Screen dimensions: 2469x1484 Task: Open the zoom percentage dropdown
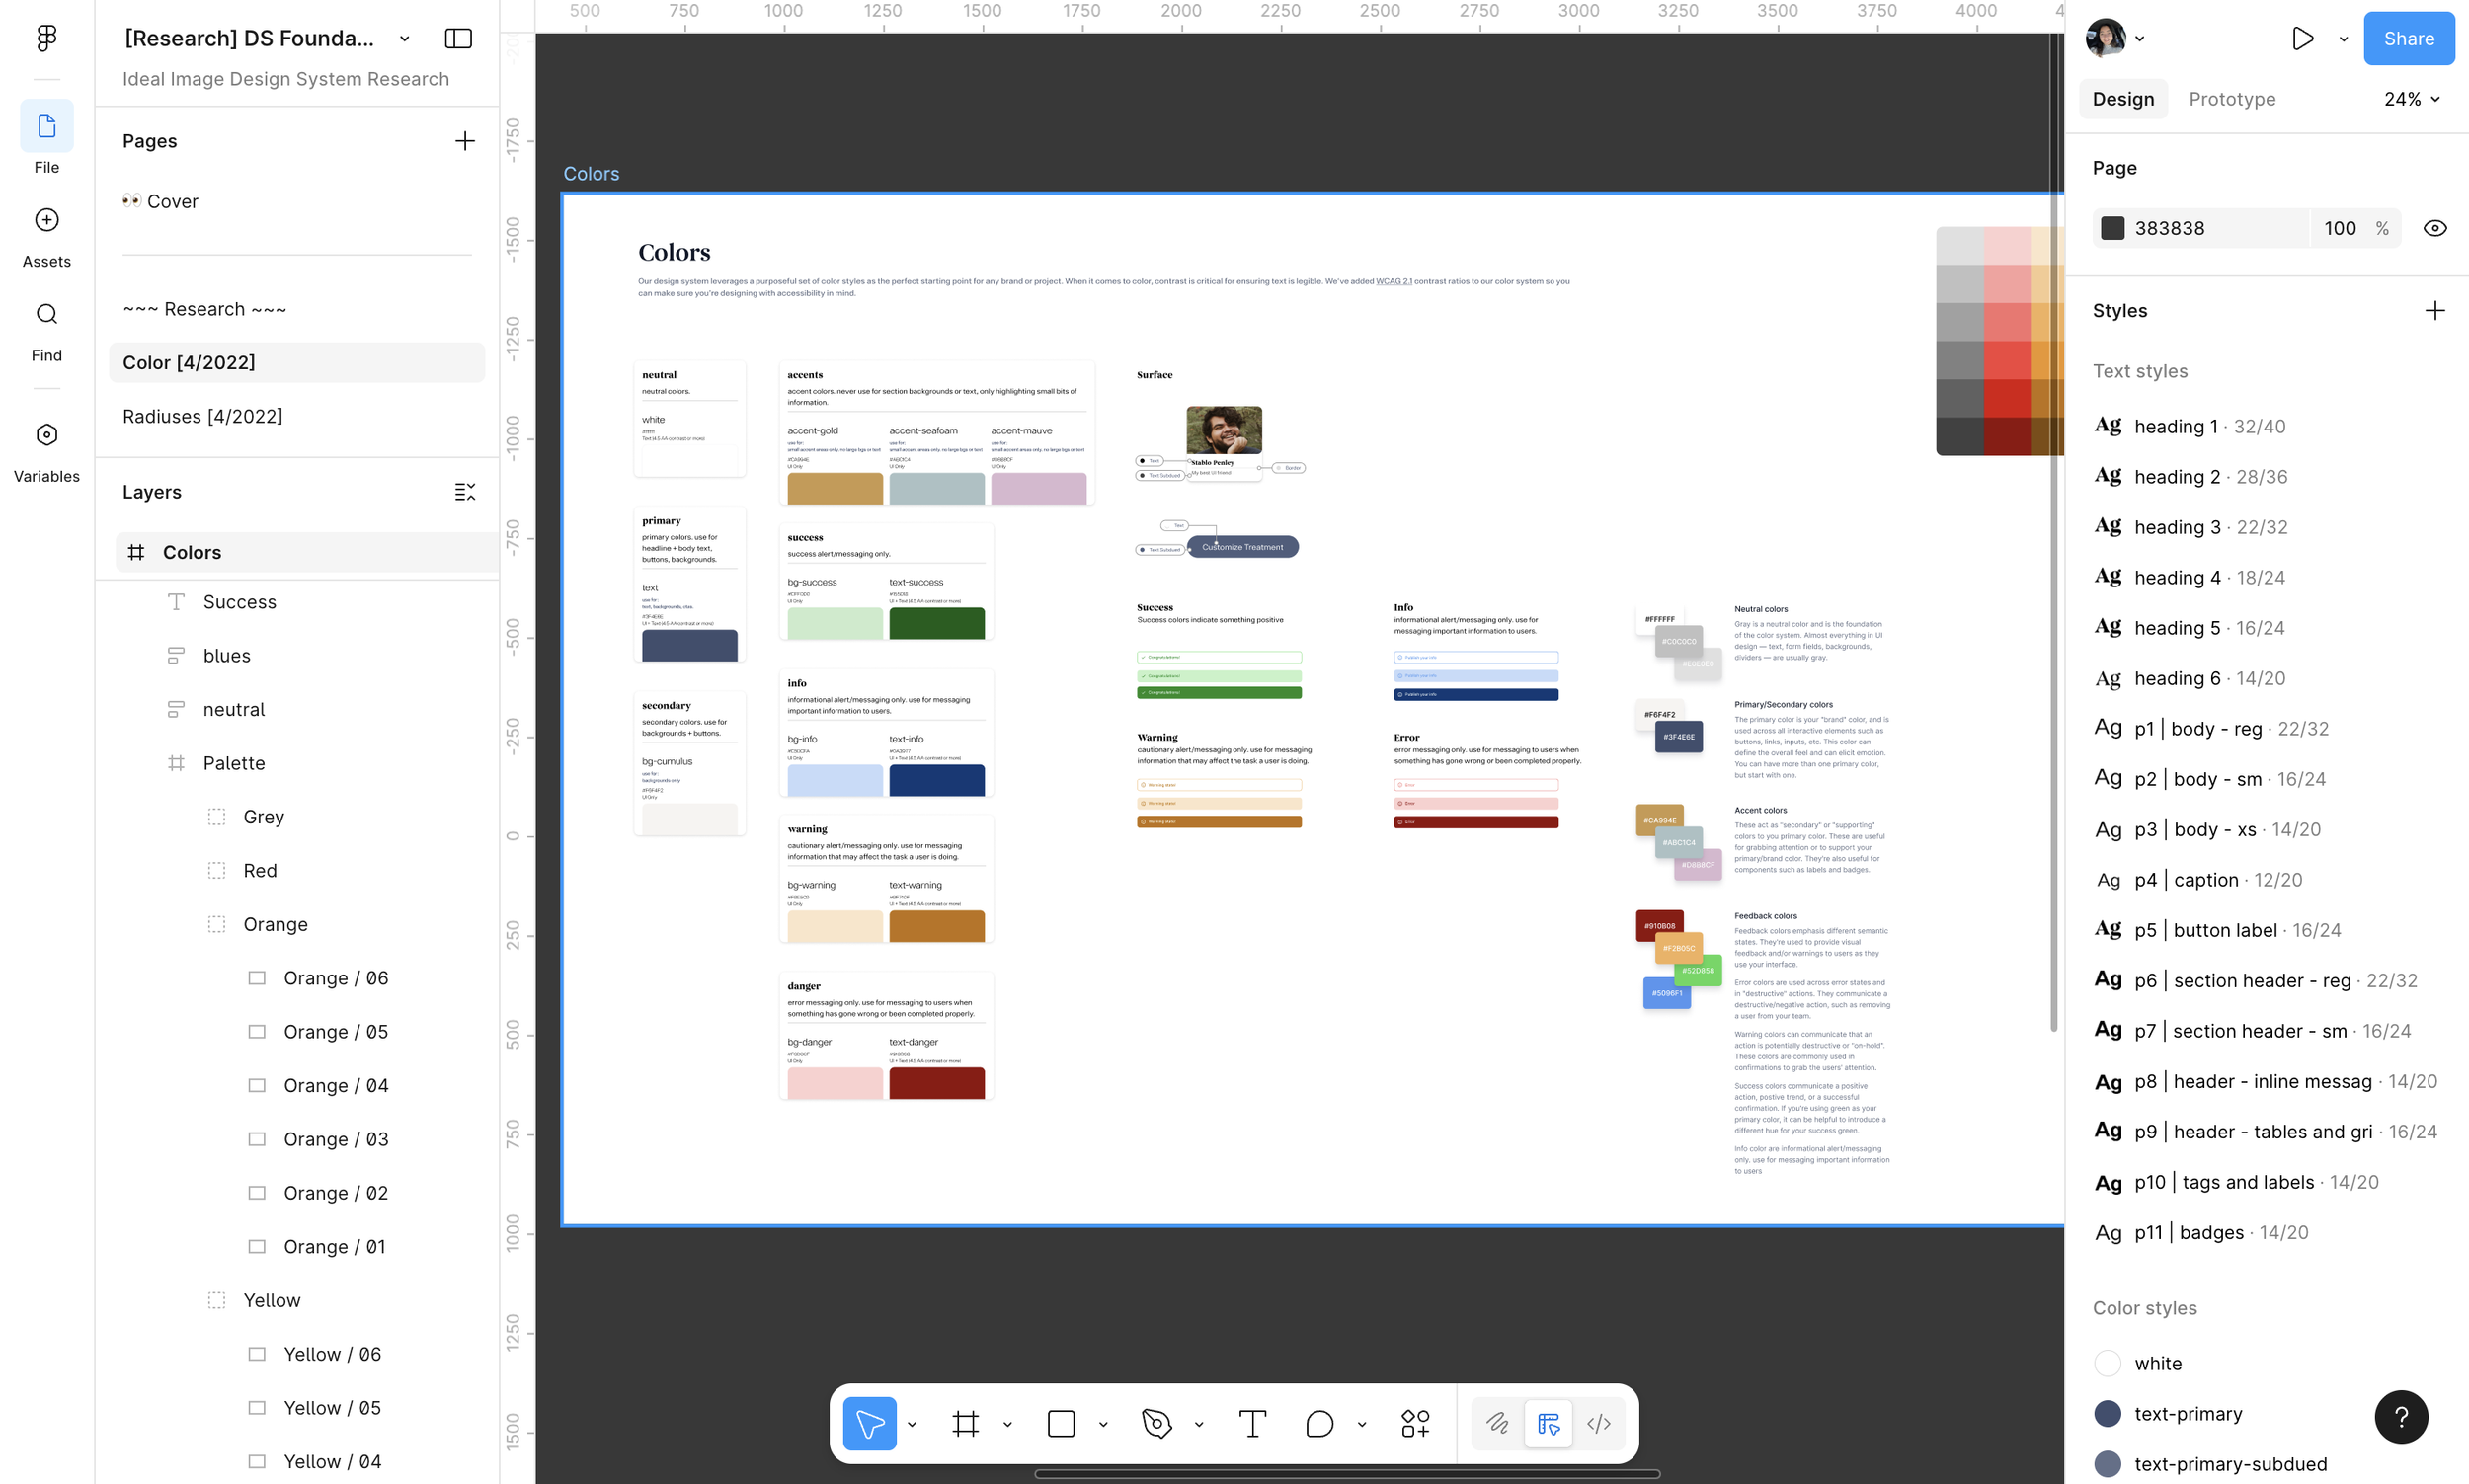(x=2411, y=99)
